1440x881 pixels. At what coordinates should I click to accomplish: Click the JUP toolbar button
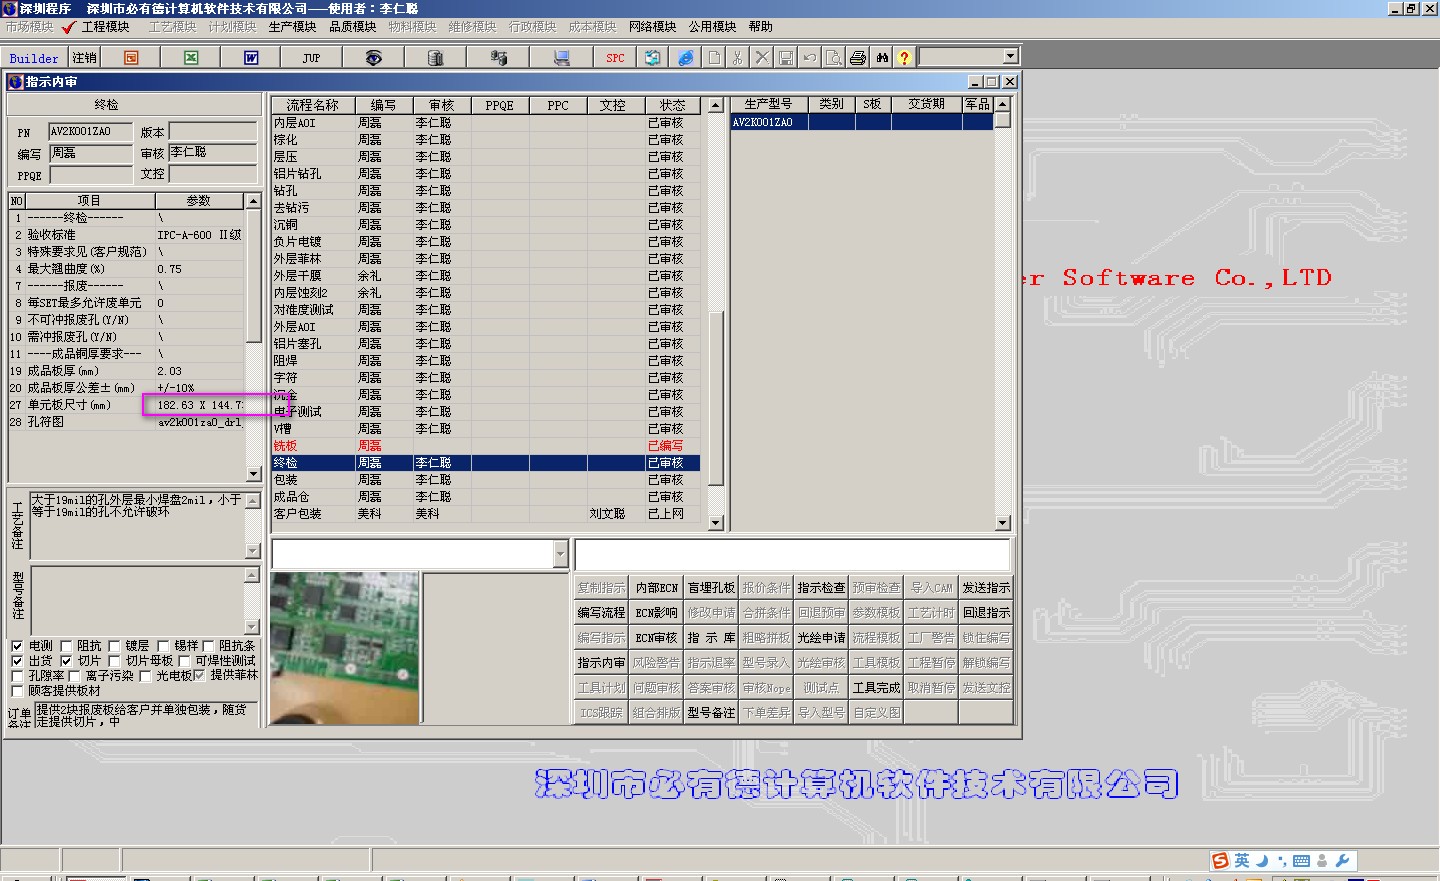[312, 58]
